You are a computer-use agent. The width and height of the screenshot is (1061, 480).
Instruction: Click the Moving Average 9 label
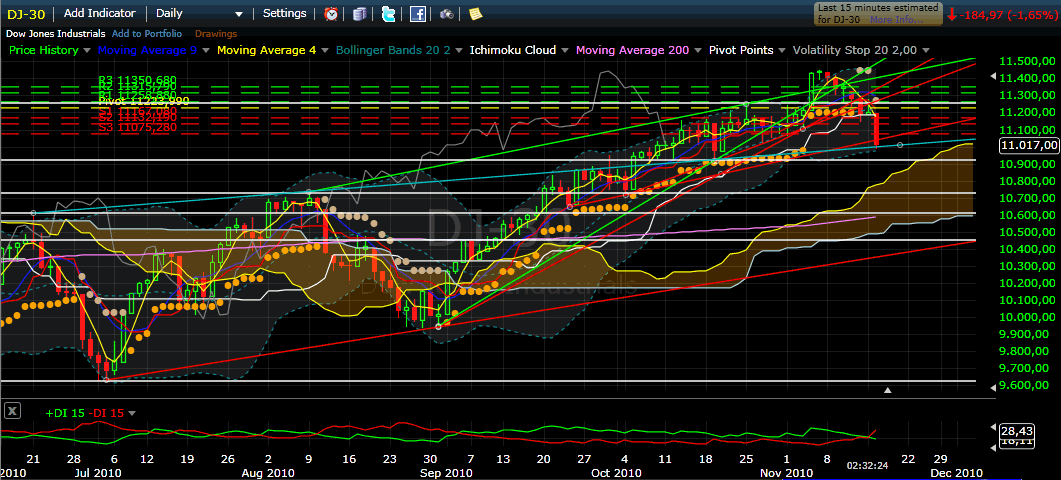coord(150,50)
